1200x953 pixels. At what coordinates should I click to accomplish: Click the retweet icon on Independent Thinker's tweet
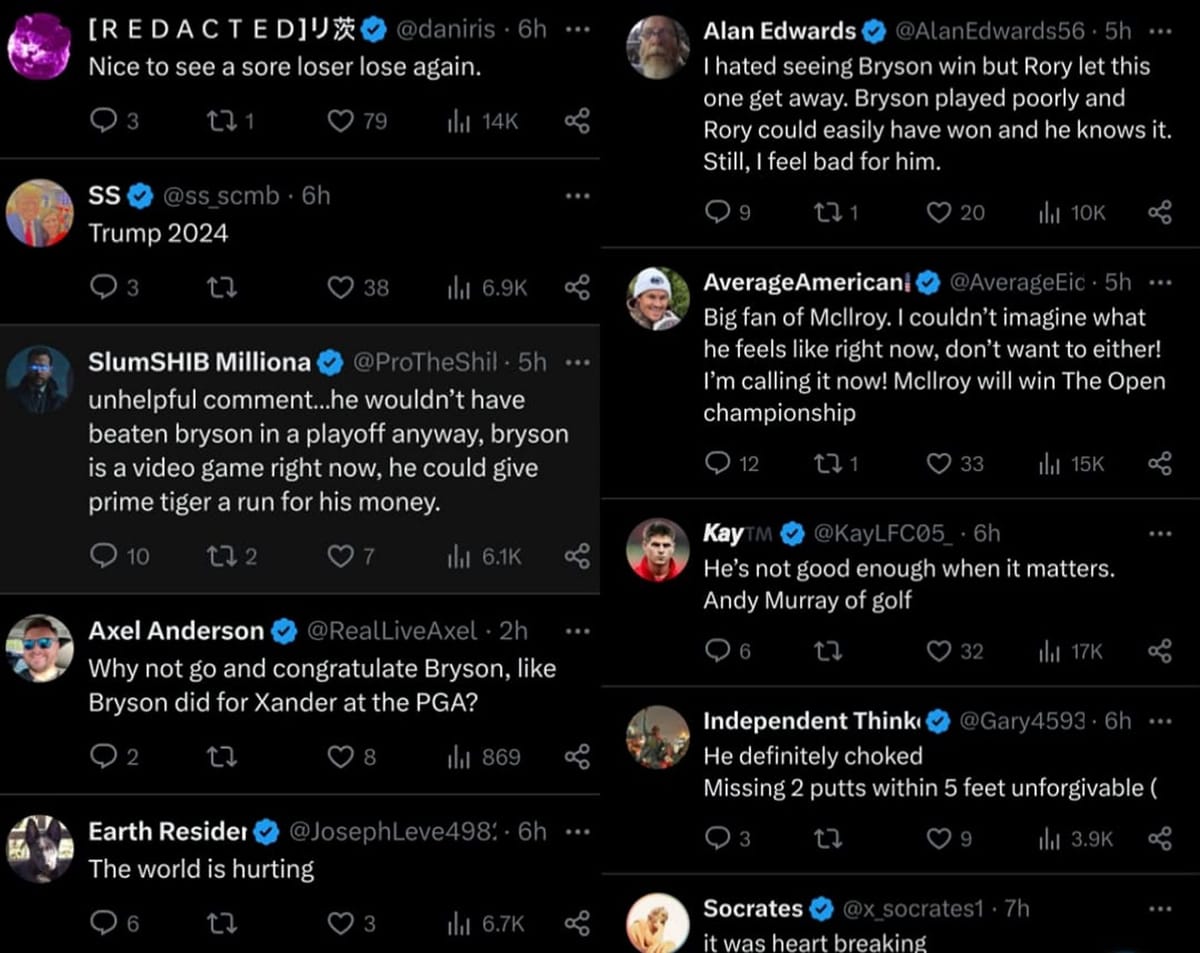coord(828,838)
